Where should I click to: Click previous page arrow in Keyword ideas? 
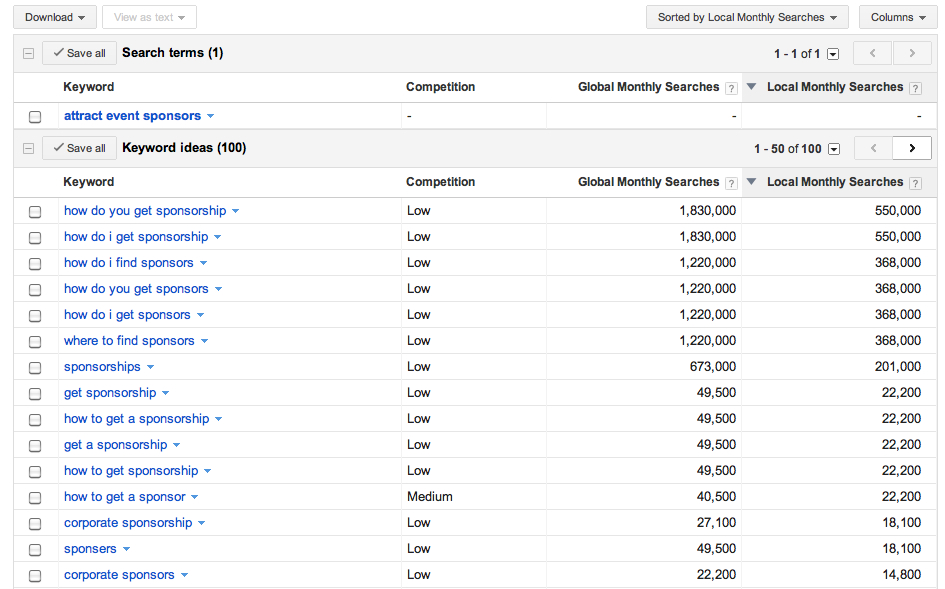[873, 148]
